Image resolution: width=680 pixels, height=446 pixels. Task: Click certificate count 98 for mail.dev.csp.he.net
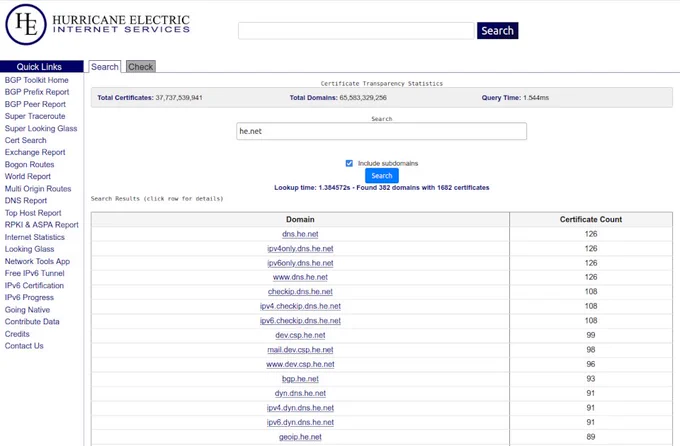591,350
